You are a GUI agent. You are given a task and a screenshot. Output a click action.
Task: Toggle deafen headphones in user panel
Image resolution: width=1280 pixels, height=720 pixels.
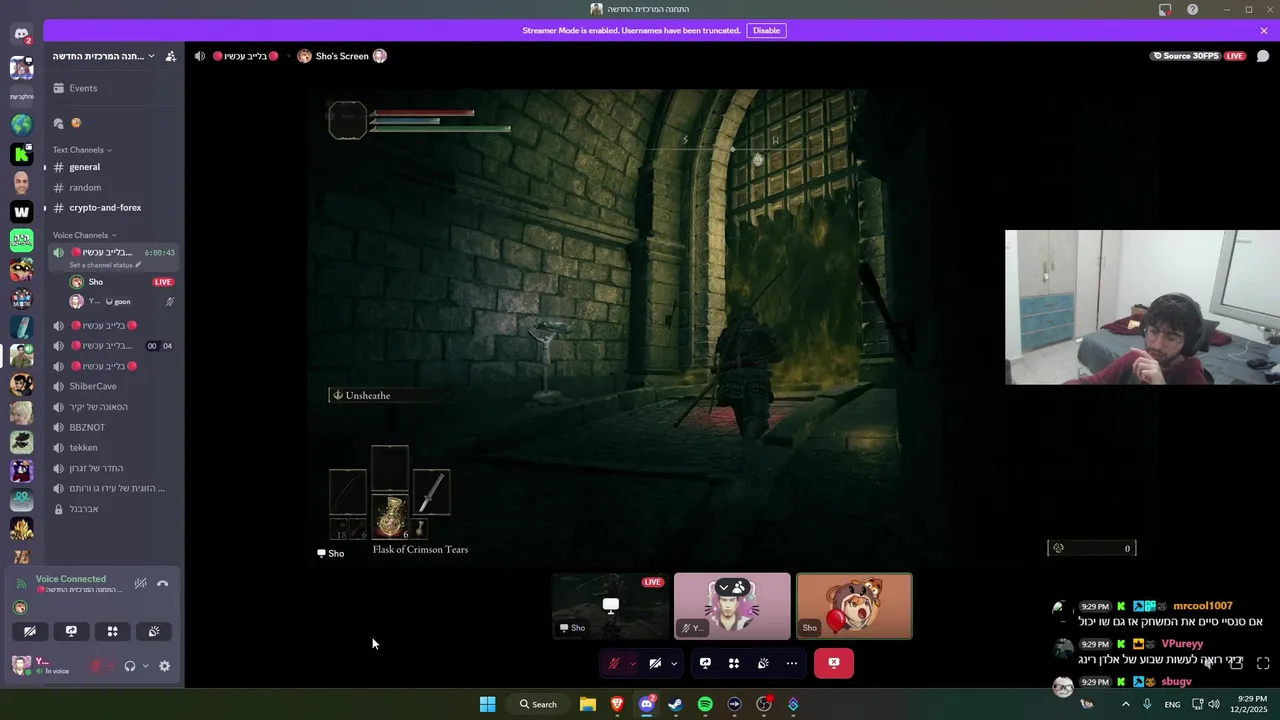(130, 666)
